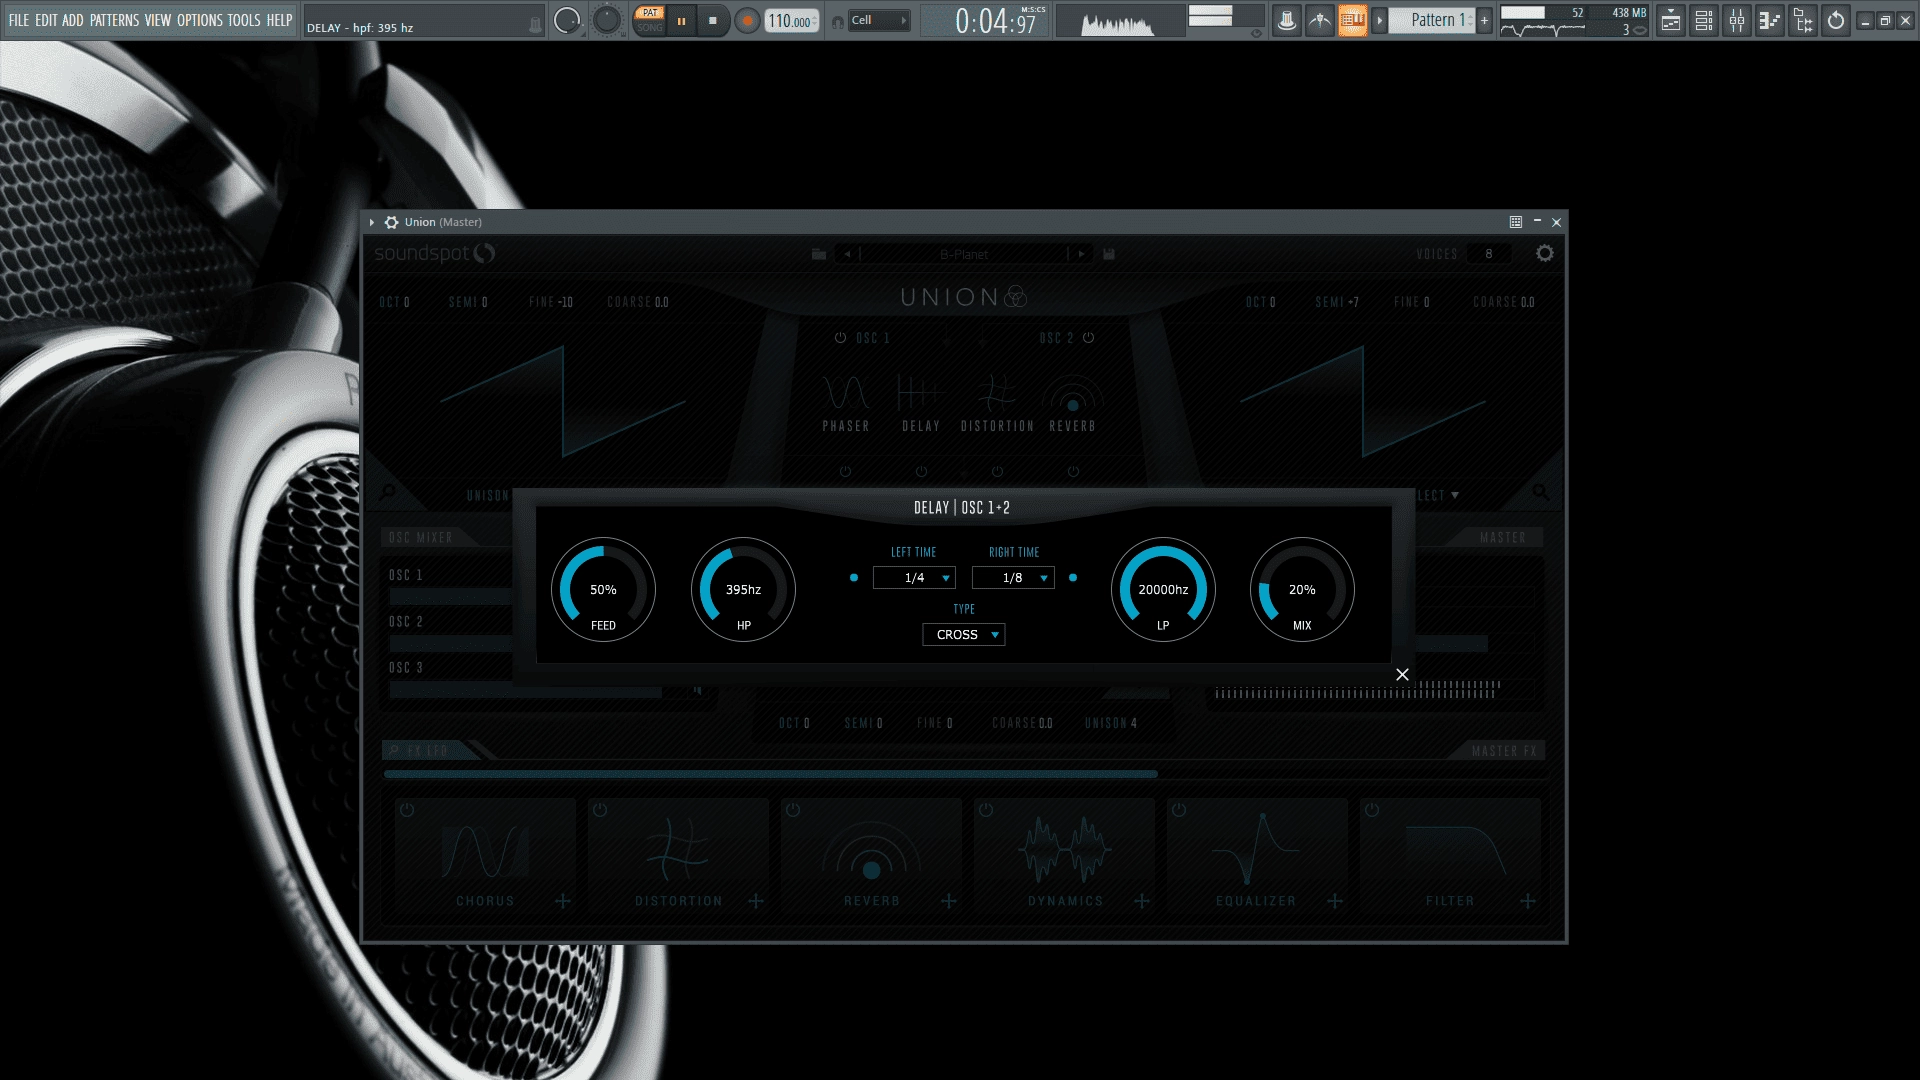Click the right oscillator magnifier icon
This screenshot has height=1080, width=1920.
(x=1540, y=492)
